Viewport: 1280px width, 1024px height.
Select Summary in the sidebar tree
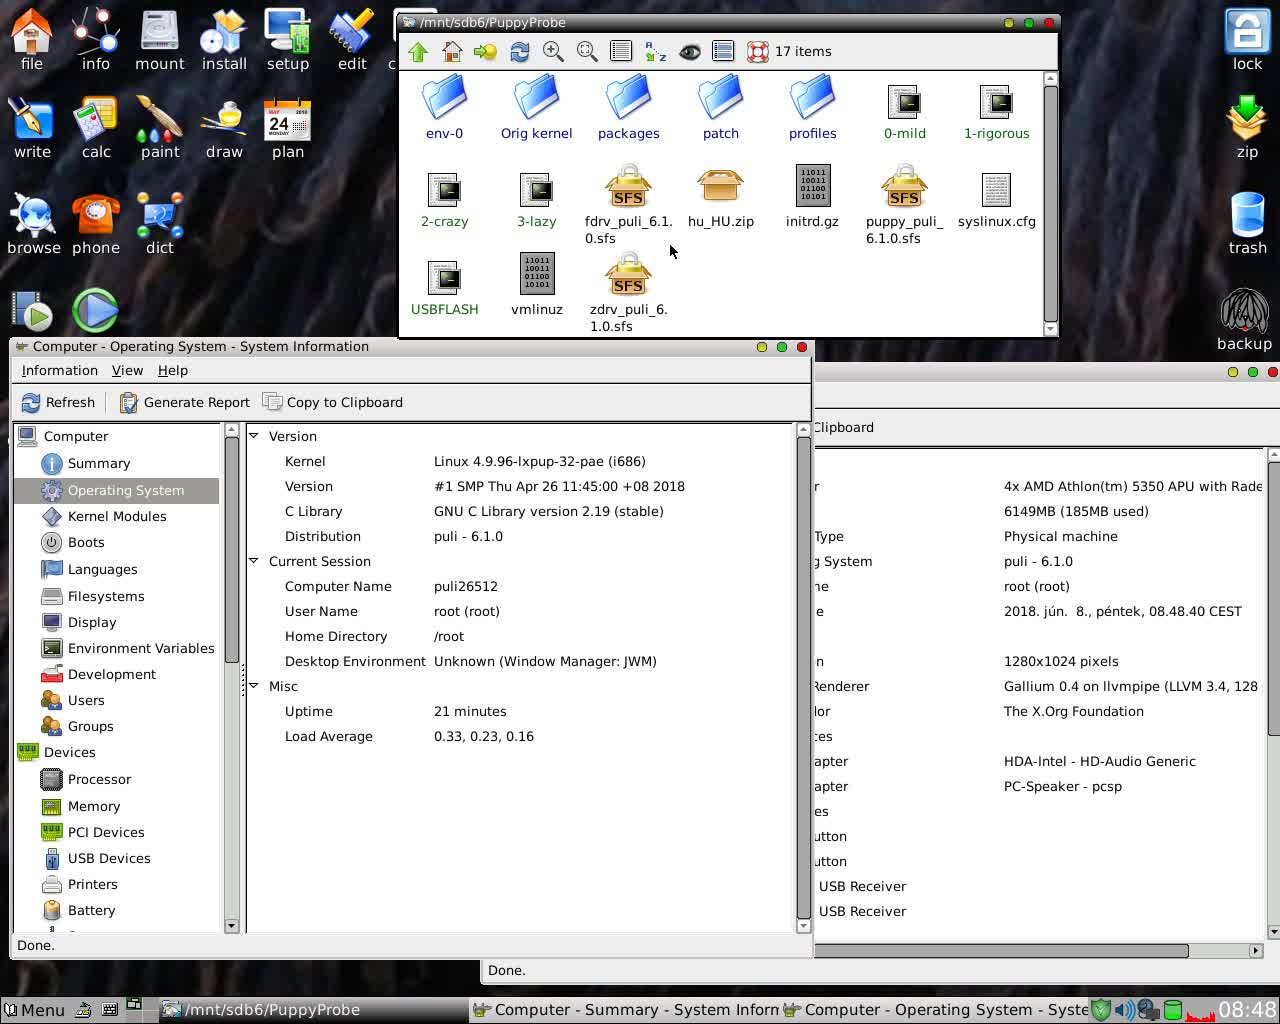pyautogui.click(x=99, y=463)
